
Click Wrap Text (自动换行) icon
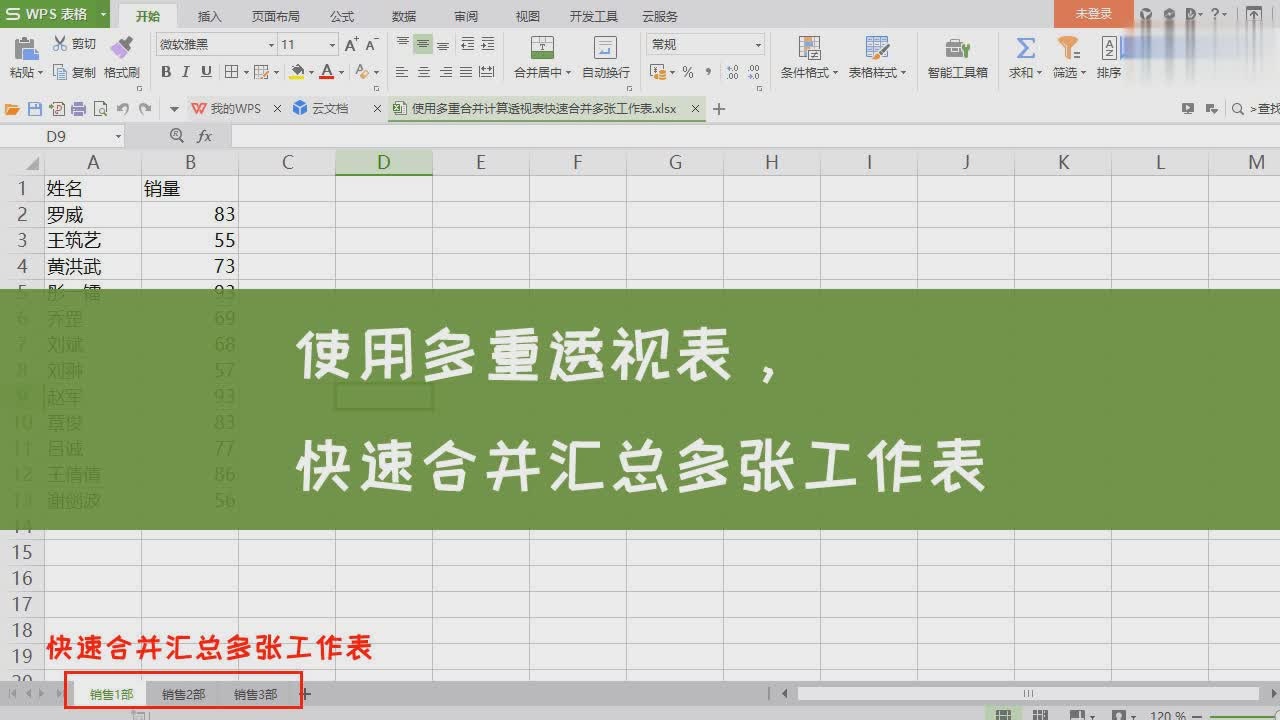[x=605, y=47]
